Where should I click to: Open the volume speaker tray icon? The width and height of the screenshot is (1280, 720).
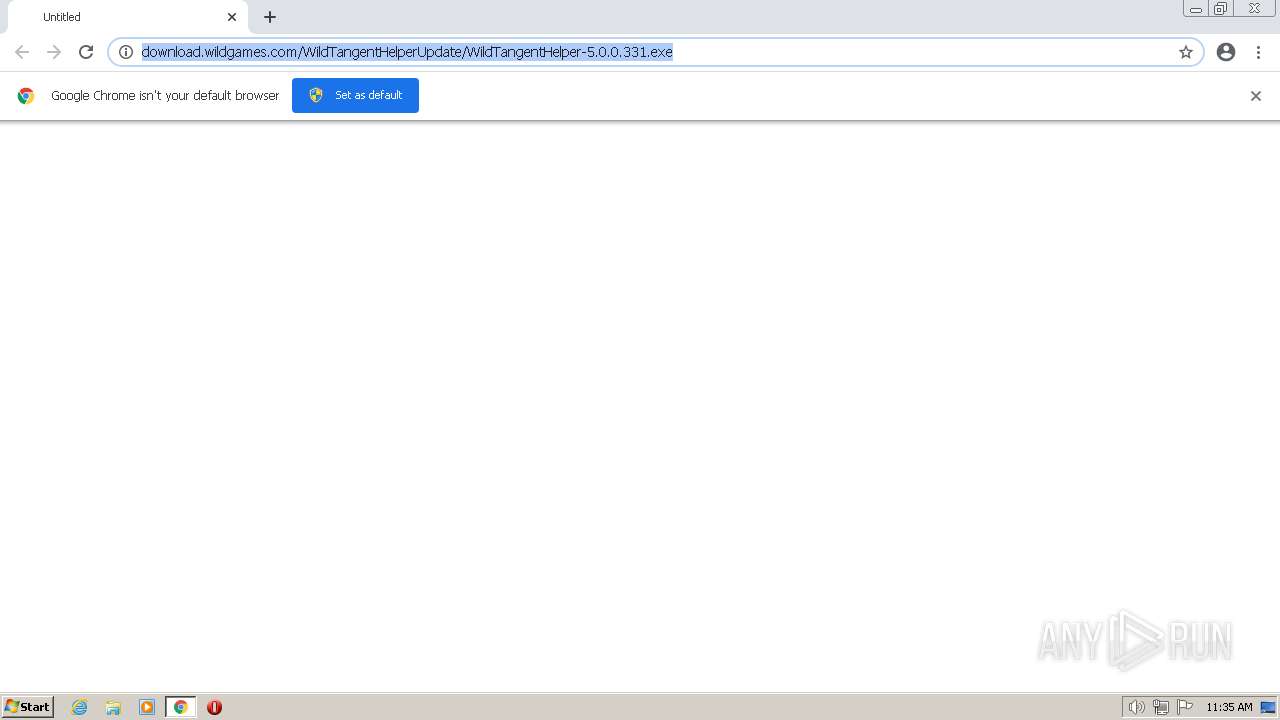coord(1136,707)
